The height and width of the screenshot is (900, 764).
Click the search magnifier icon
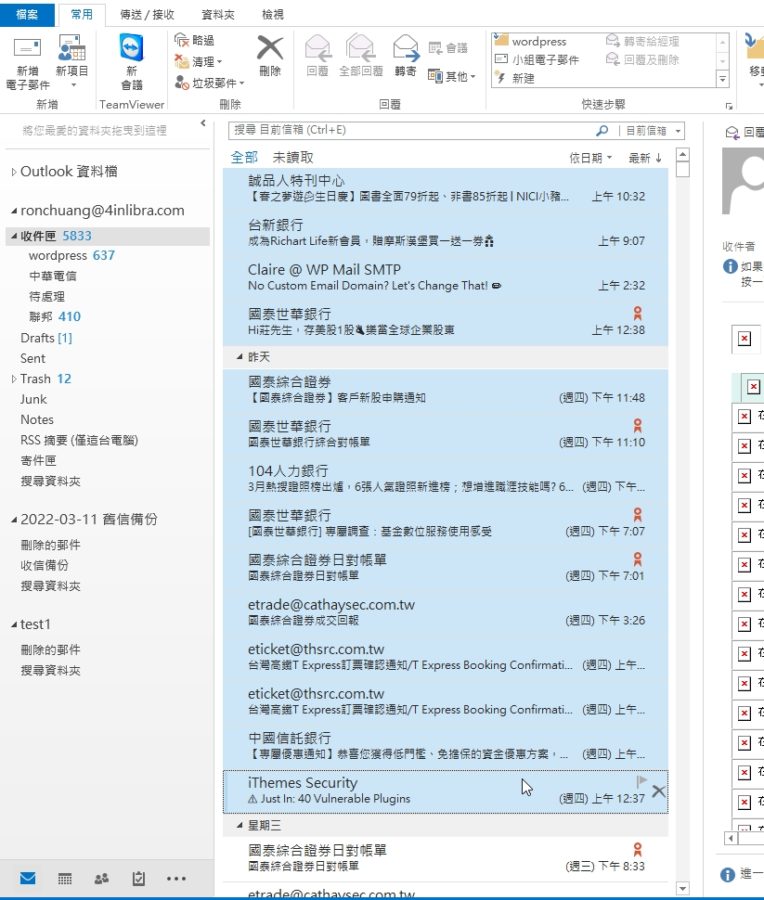[x=602, y=130]
